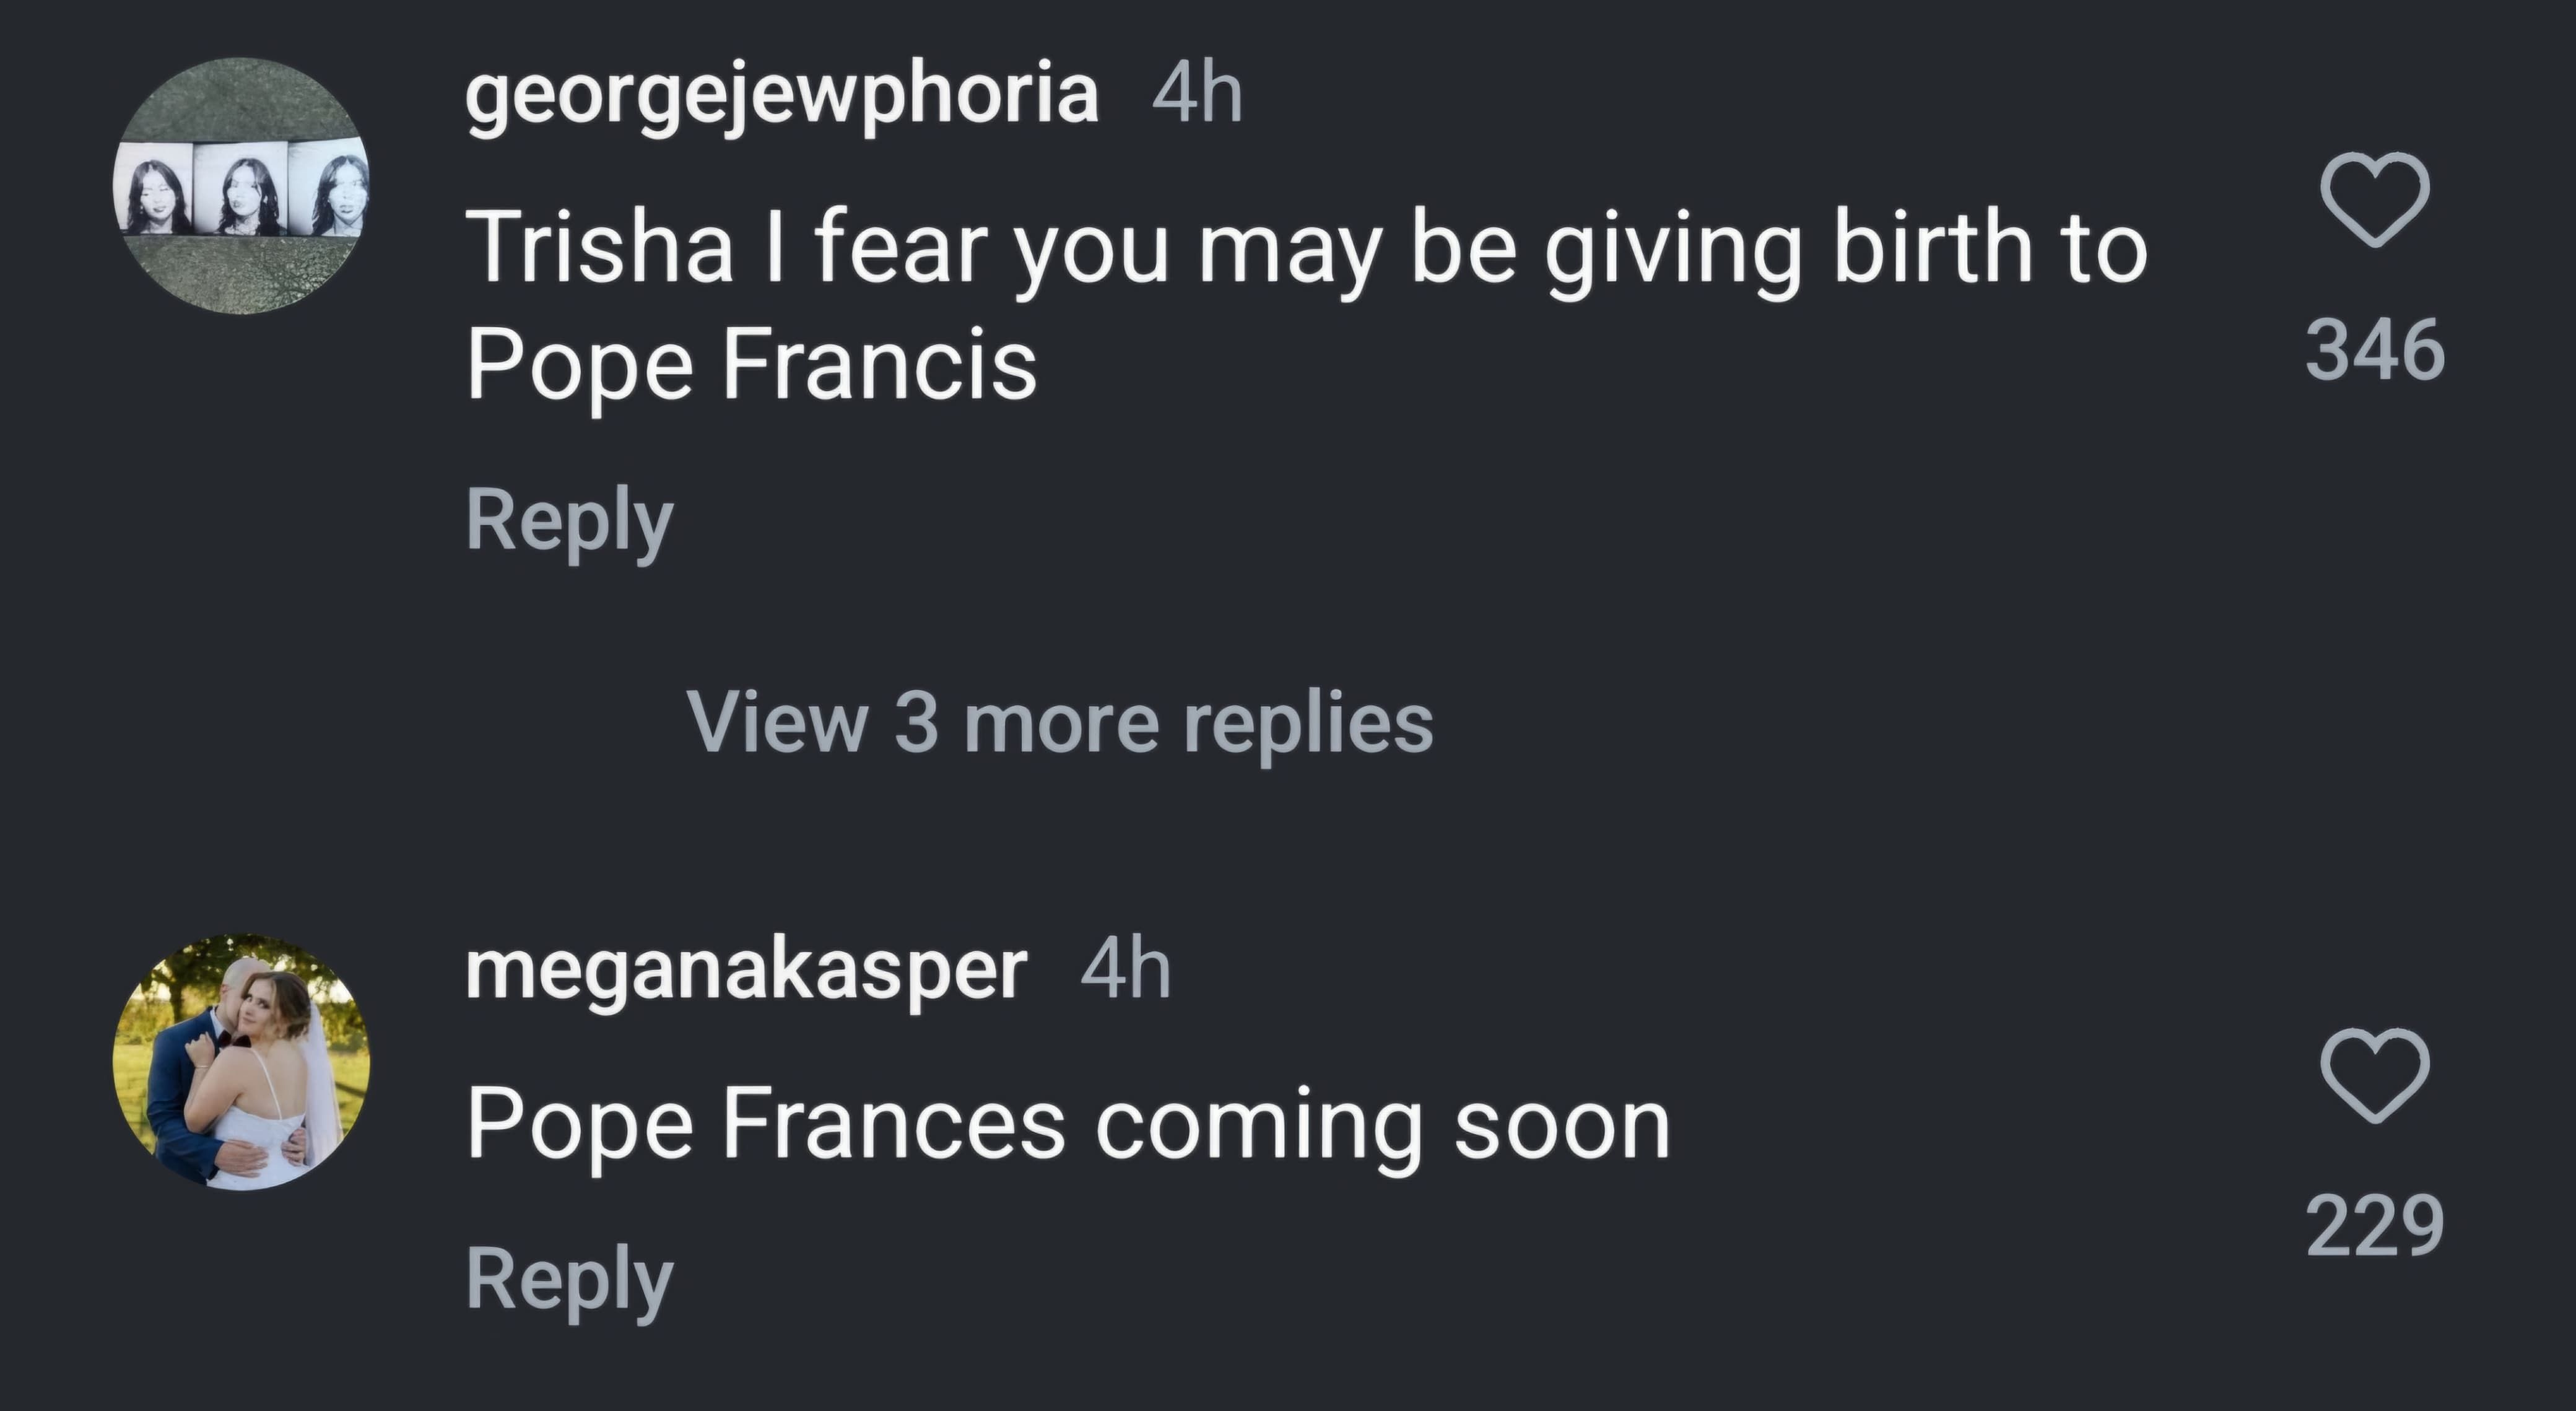Tap the heart on meganakasper's comment
This screenshot has height=1411, width=2576.
pyautogui.click(x=2374, y=1076)
